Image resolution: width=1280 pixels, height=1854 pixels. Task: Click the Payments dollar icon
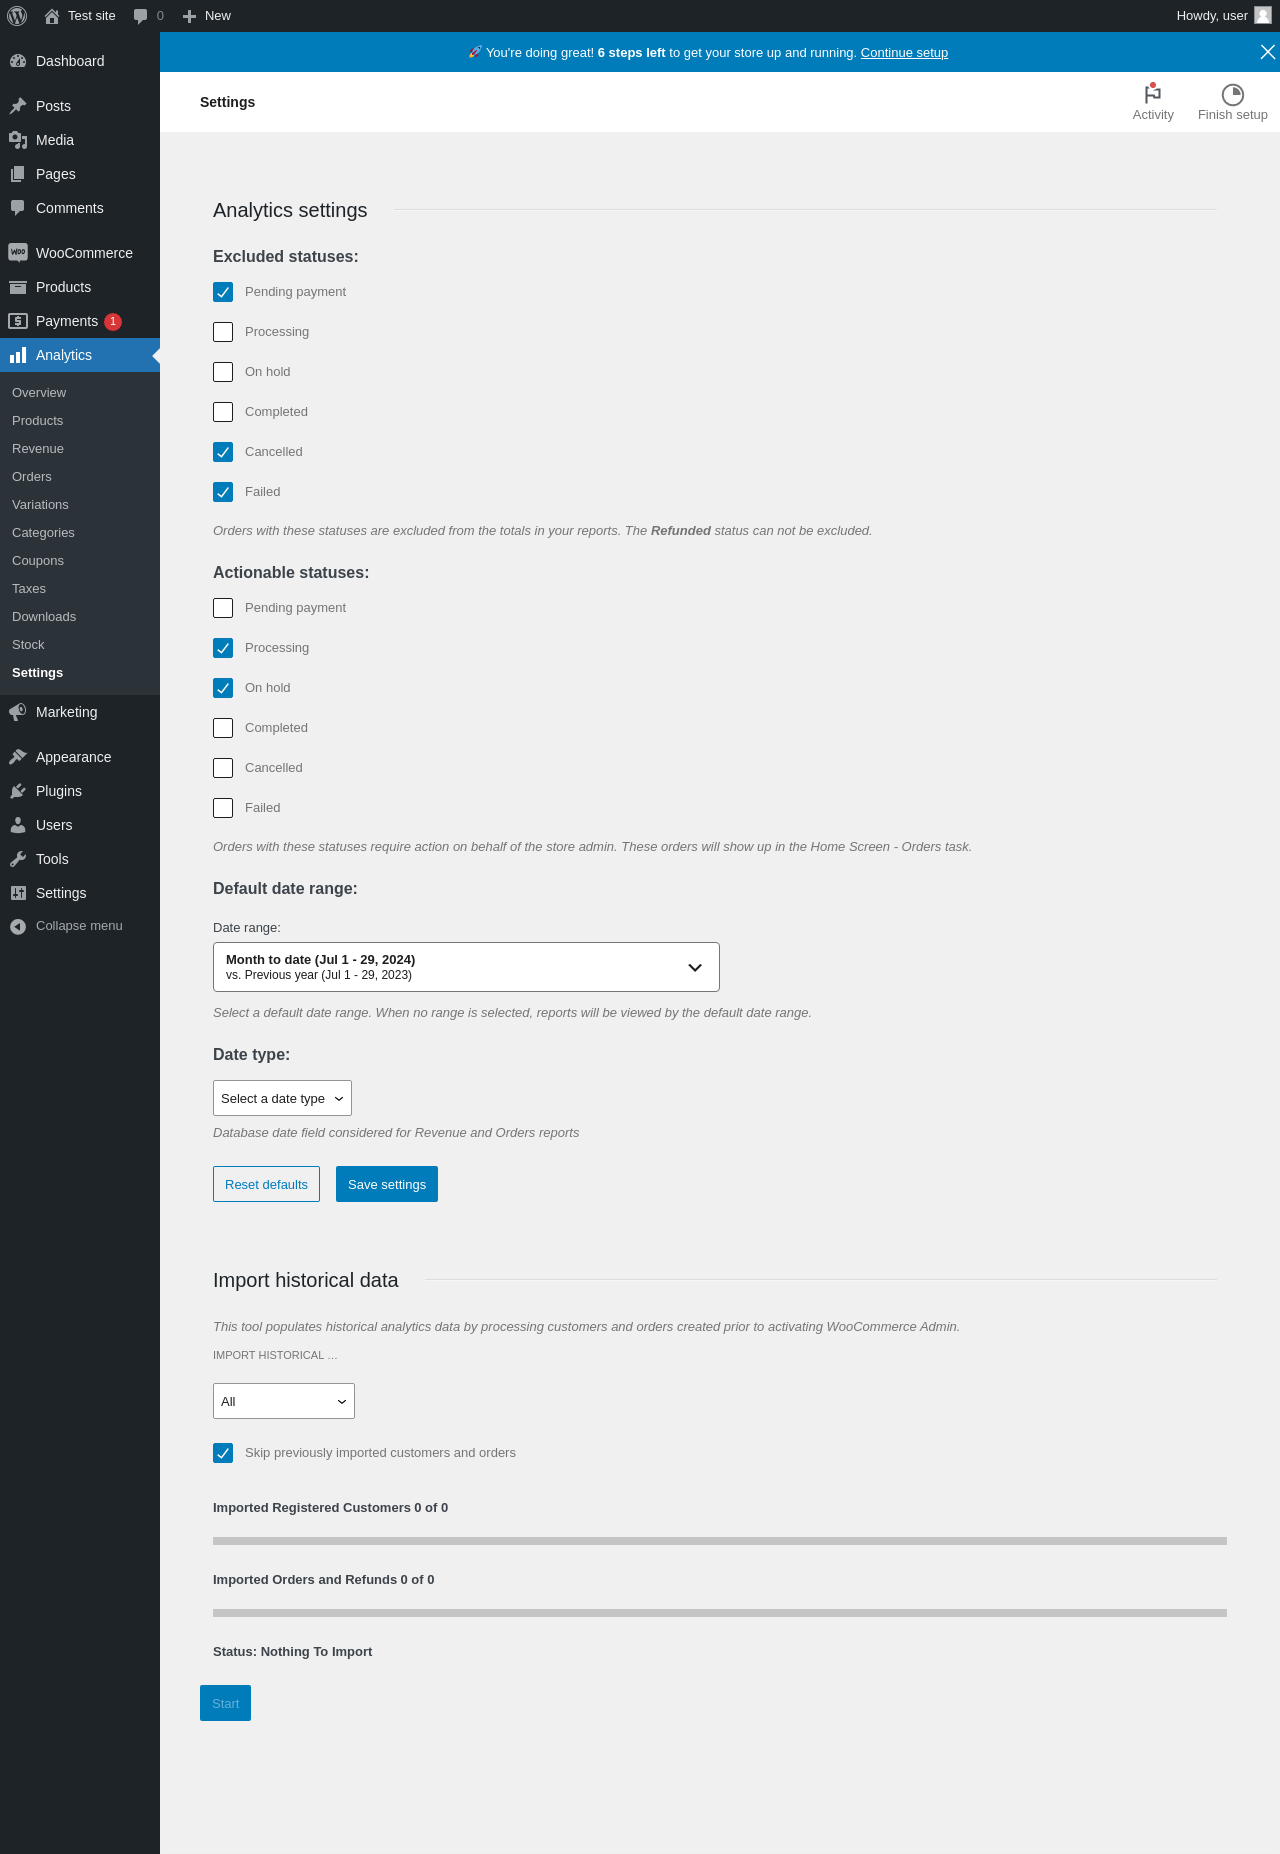click(x=18, y=321)
